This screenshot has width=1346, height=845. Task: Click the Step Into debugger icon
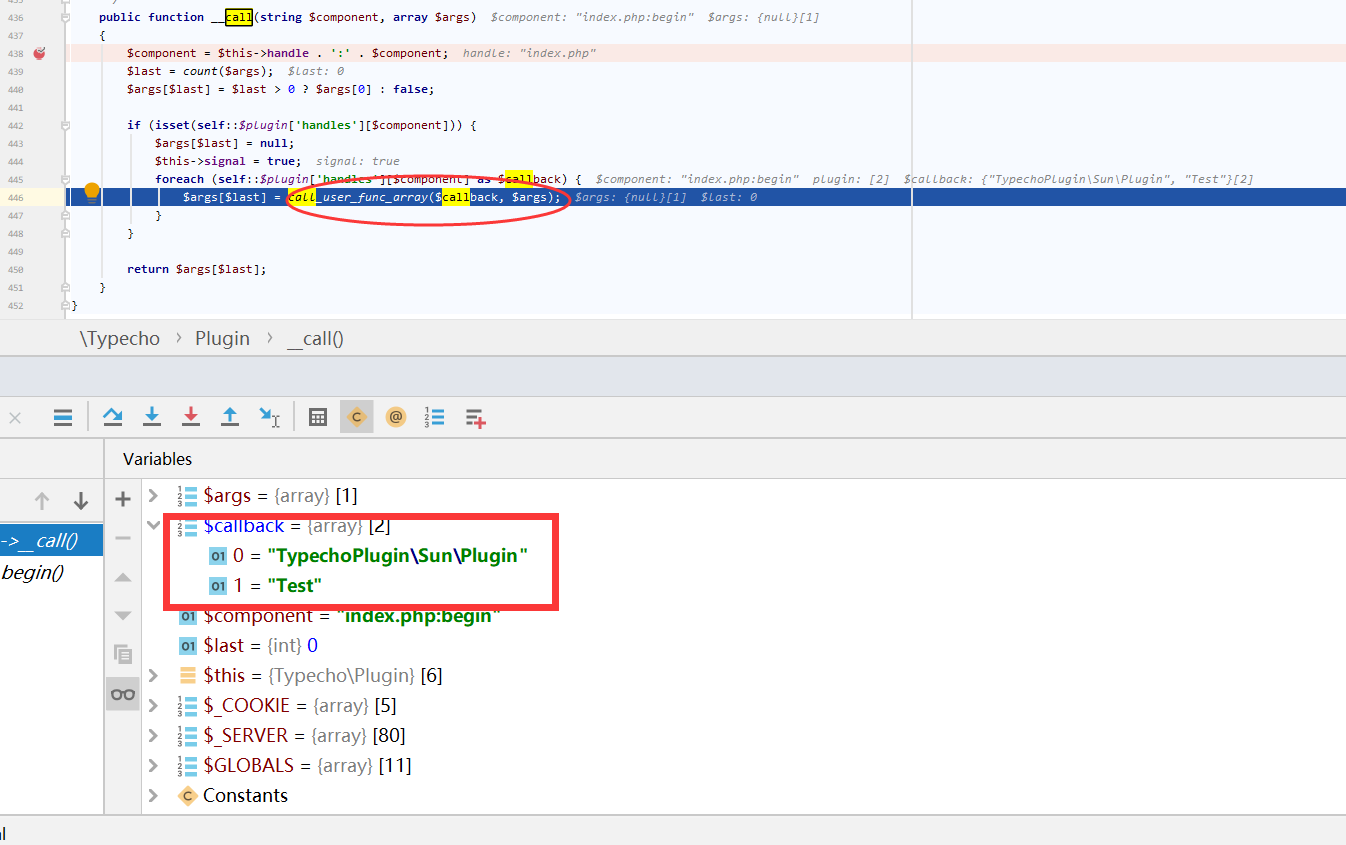pyautogui.click(x=152, y=417)
